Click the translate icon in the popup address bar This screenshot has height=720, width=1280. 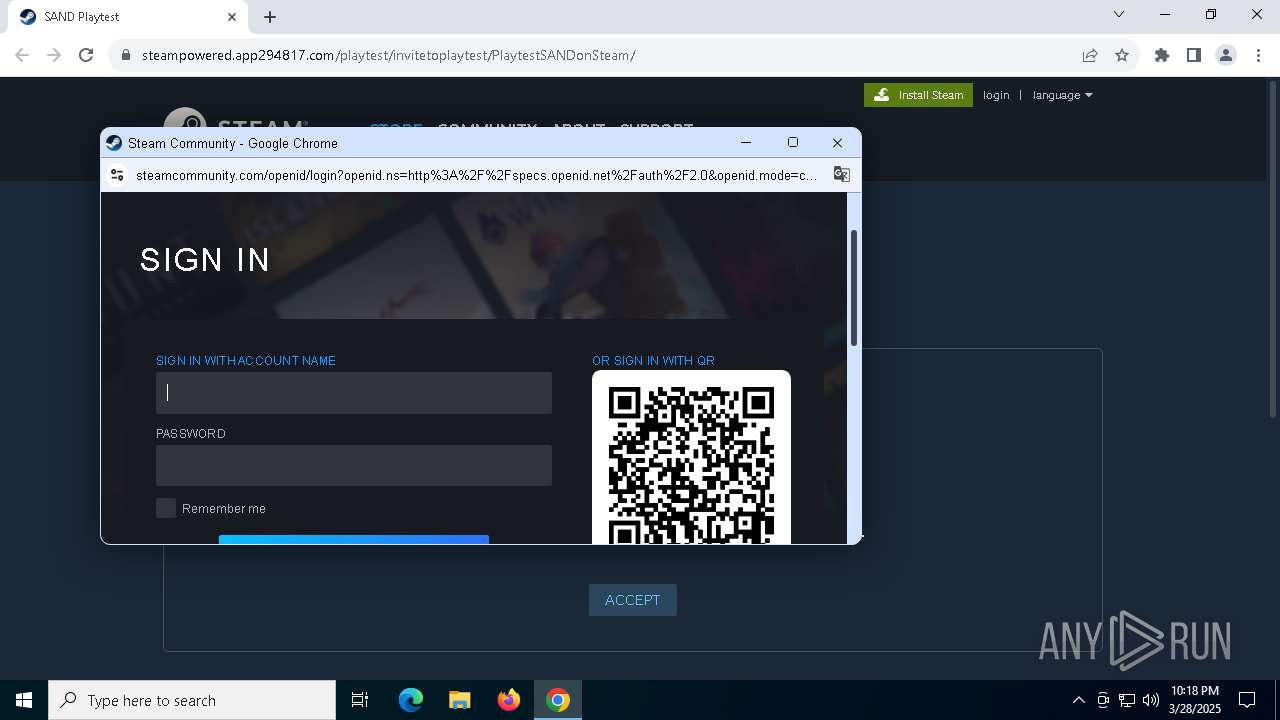[842, 175]
